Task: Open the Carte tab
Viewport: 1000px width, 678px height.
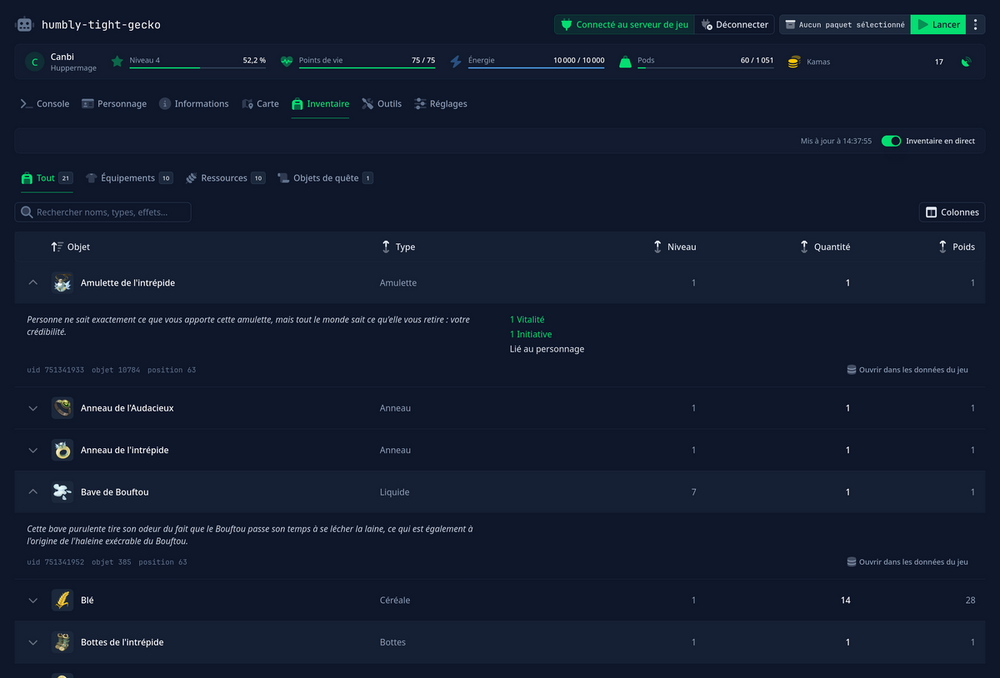Action: [260, 104]
